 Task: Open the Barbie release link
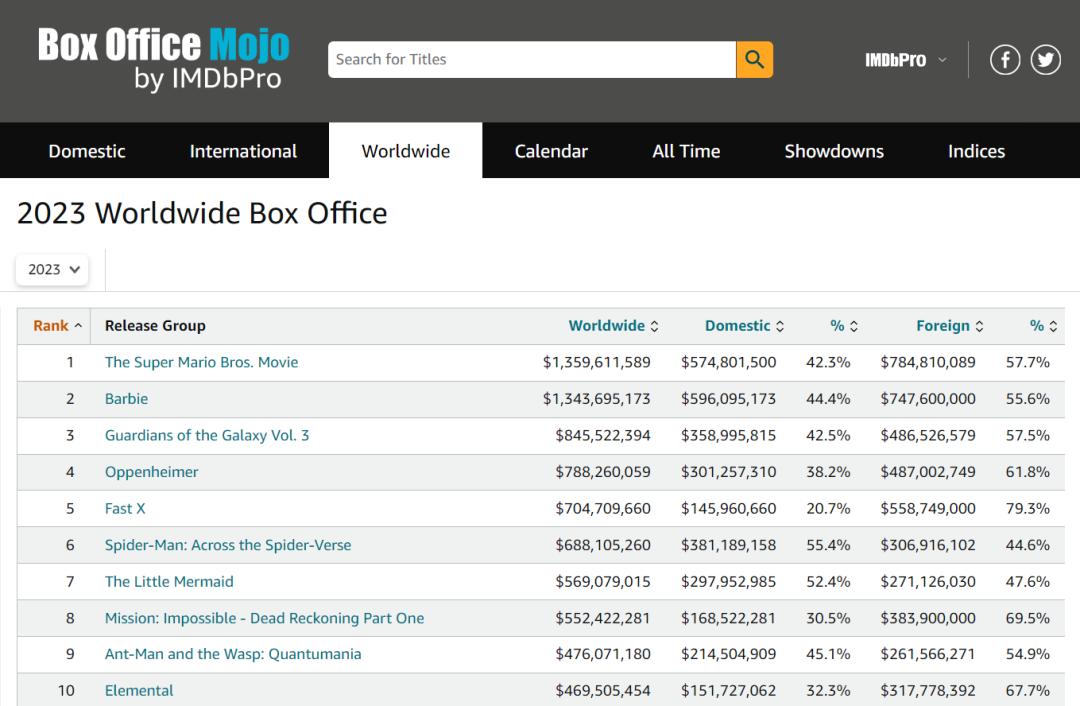126,399
